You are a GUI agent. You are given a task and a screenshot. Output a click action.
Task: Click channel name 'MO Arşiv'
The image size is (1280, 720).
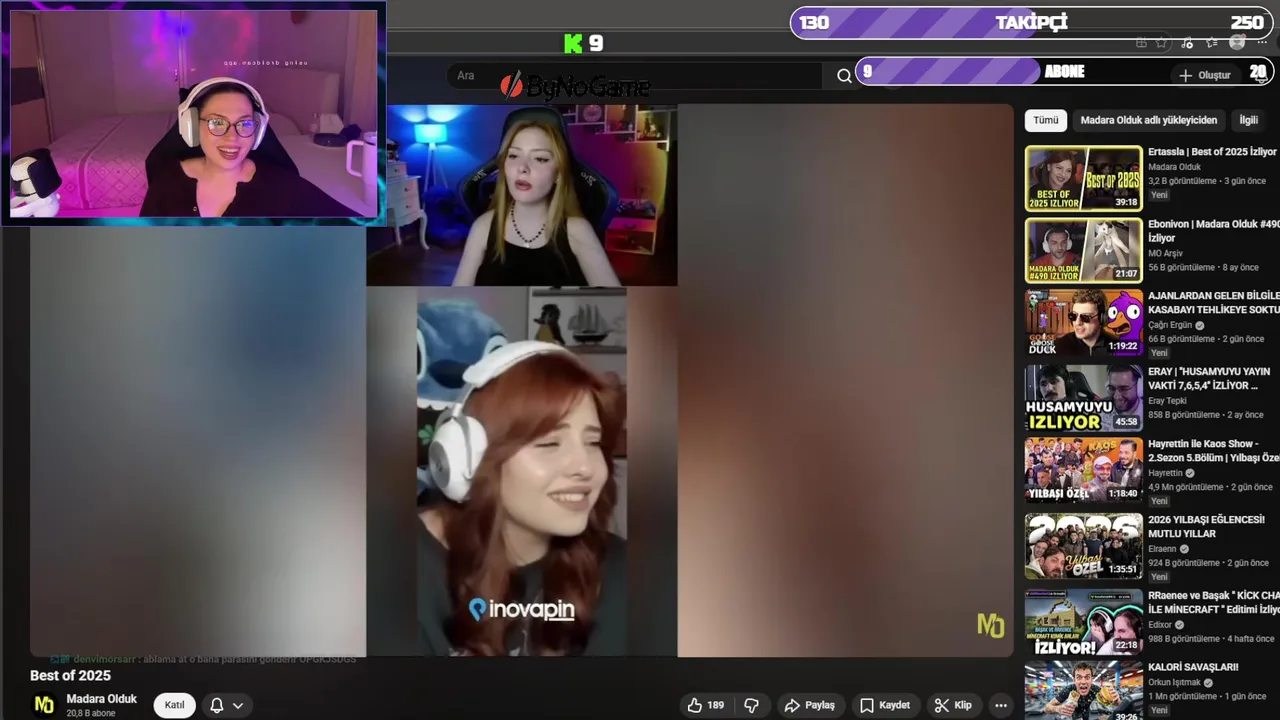tap(1166, 253)
